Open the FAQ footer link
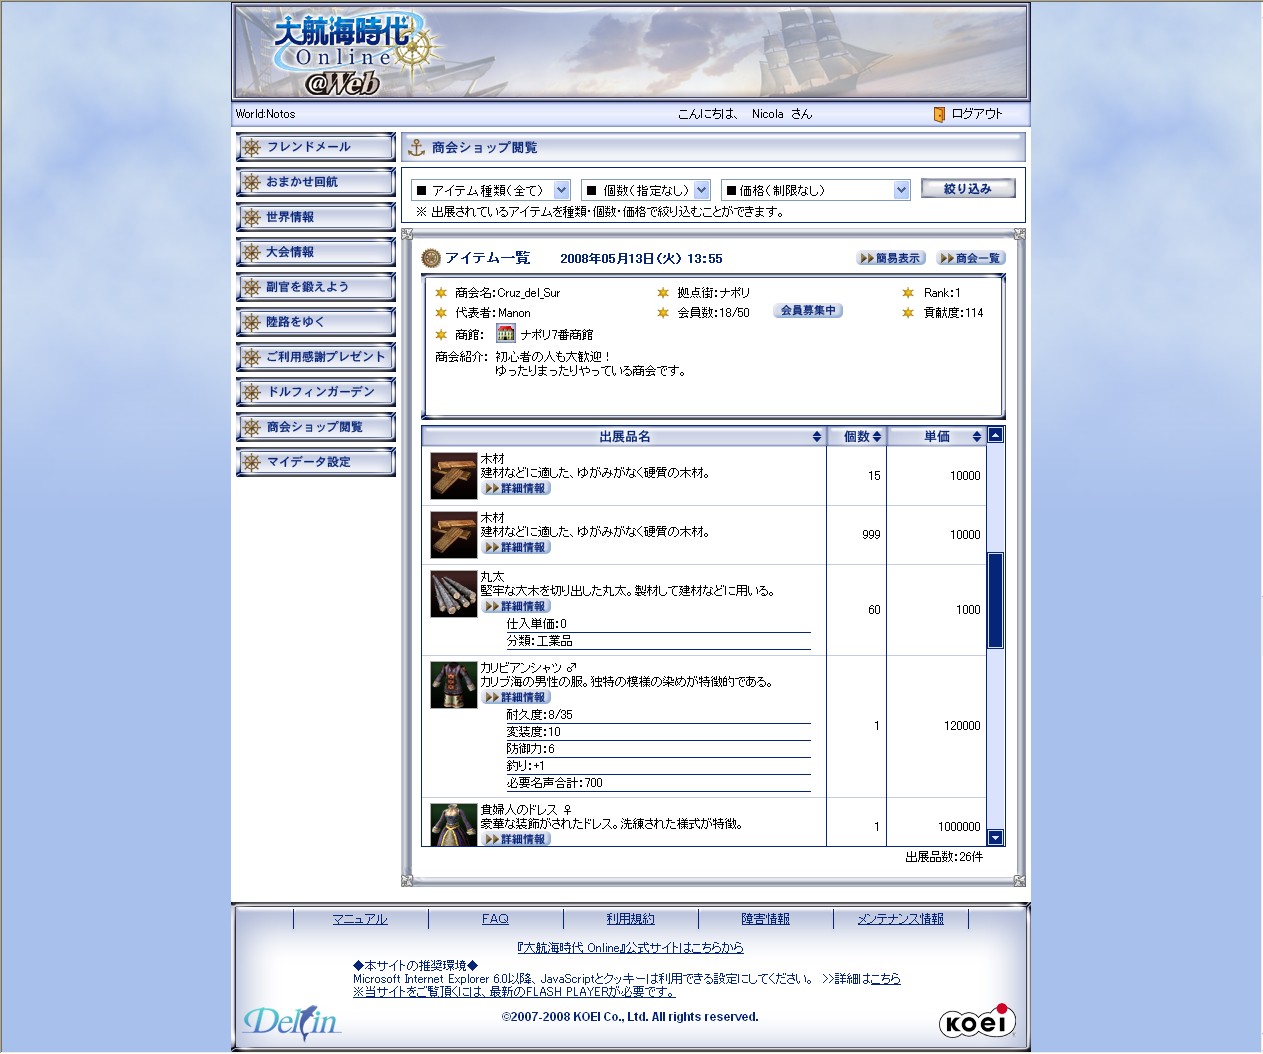The image size is (1263, 1054). tap(495, 919)
